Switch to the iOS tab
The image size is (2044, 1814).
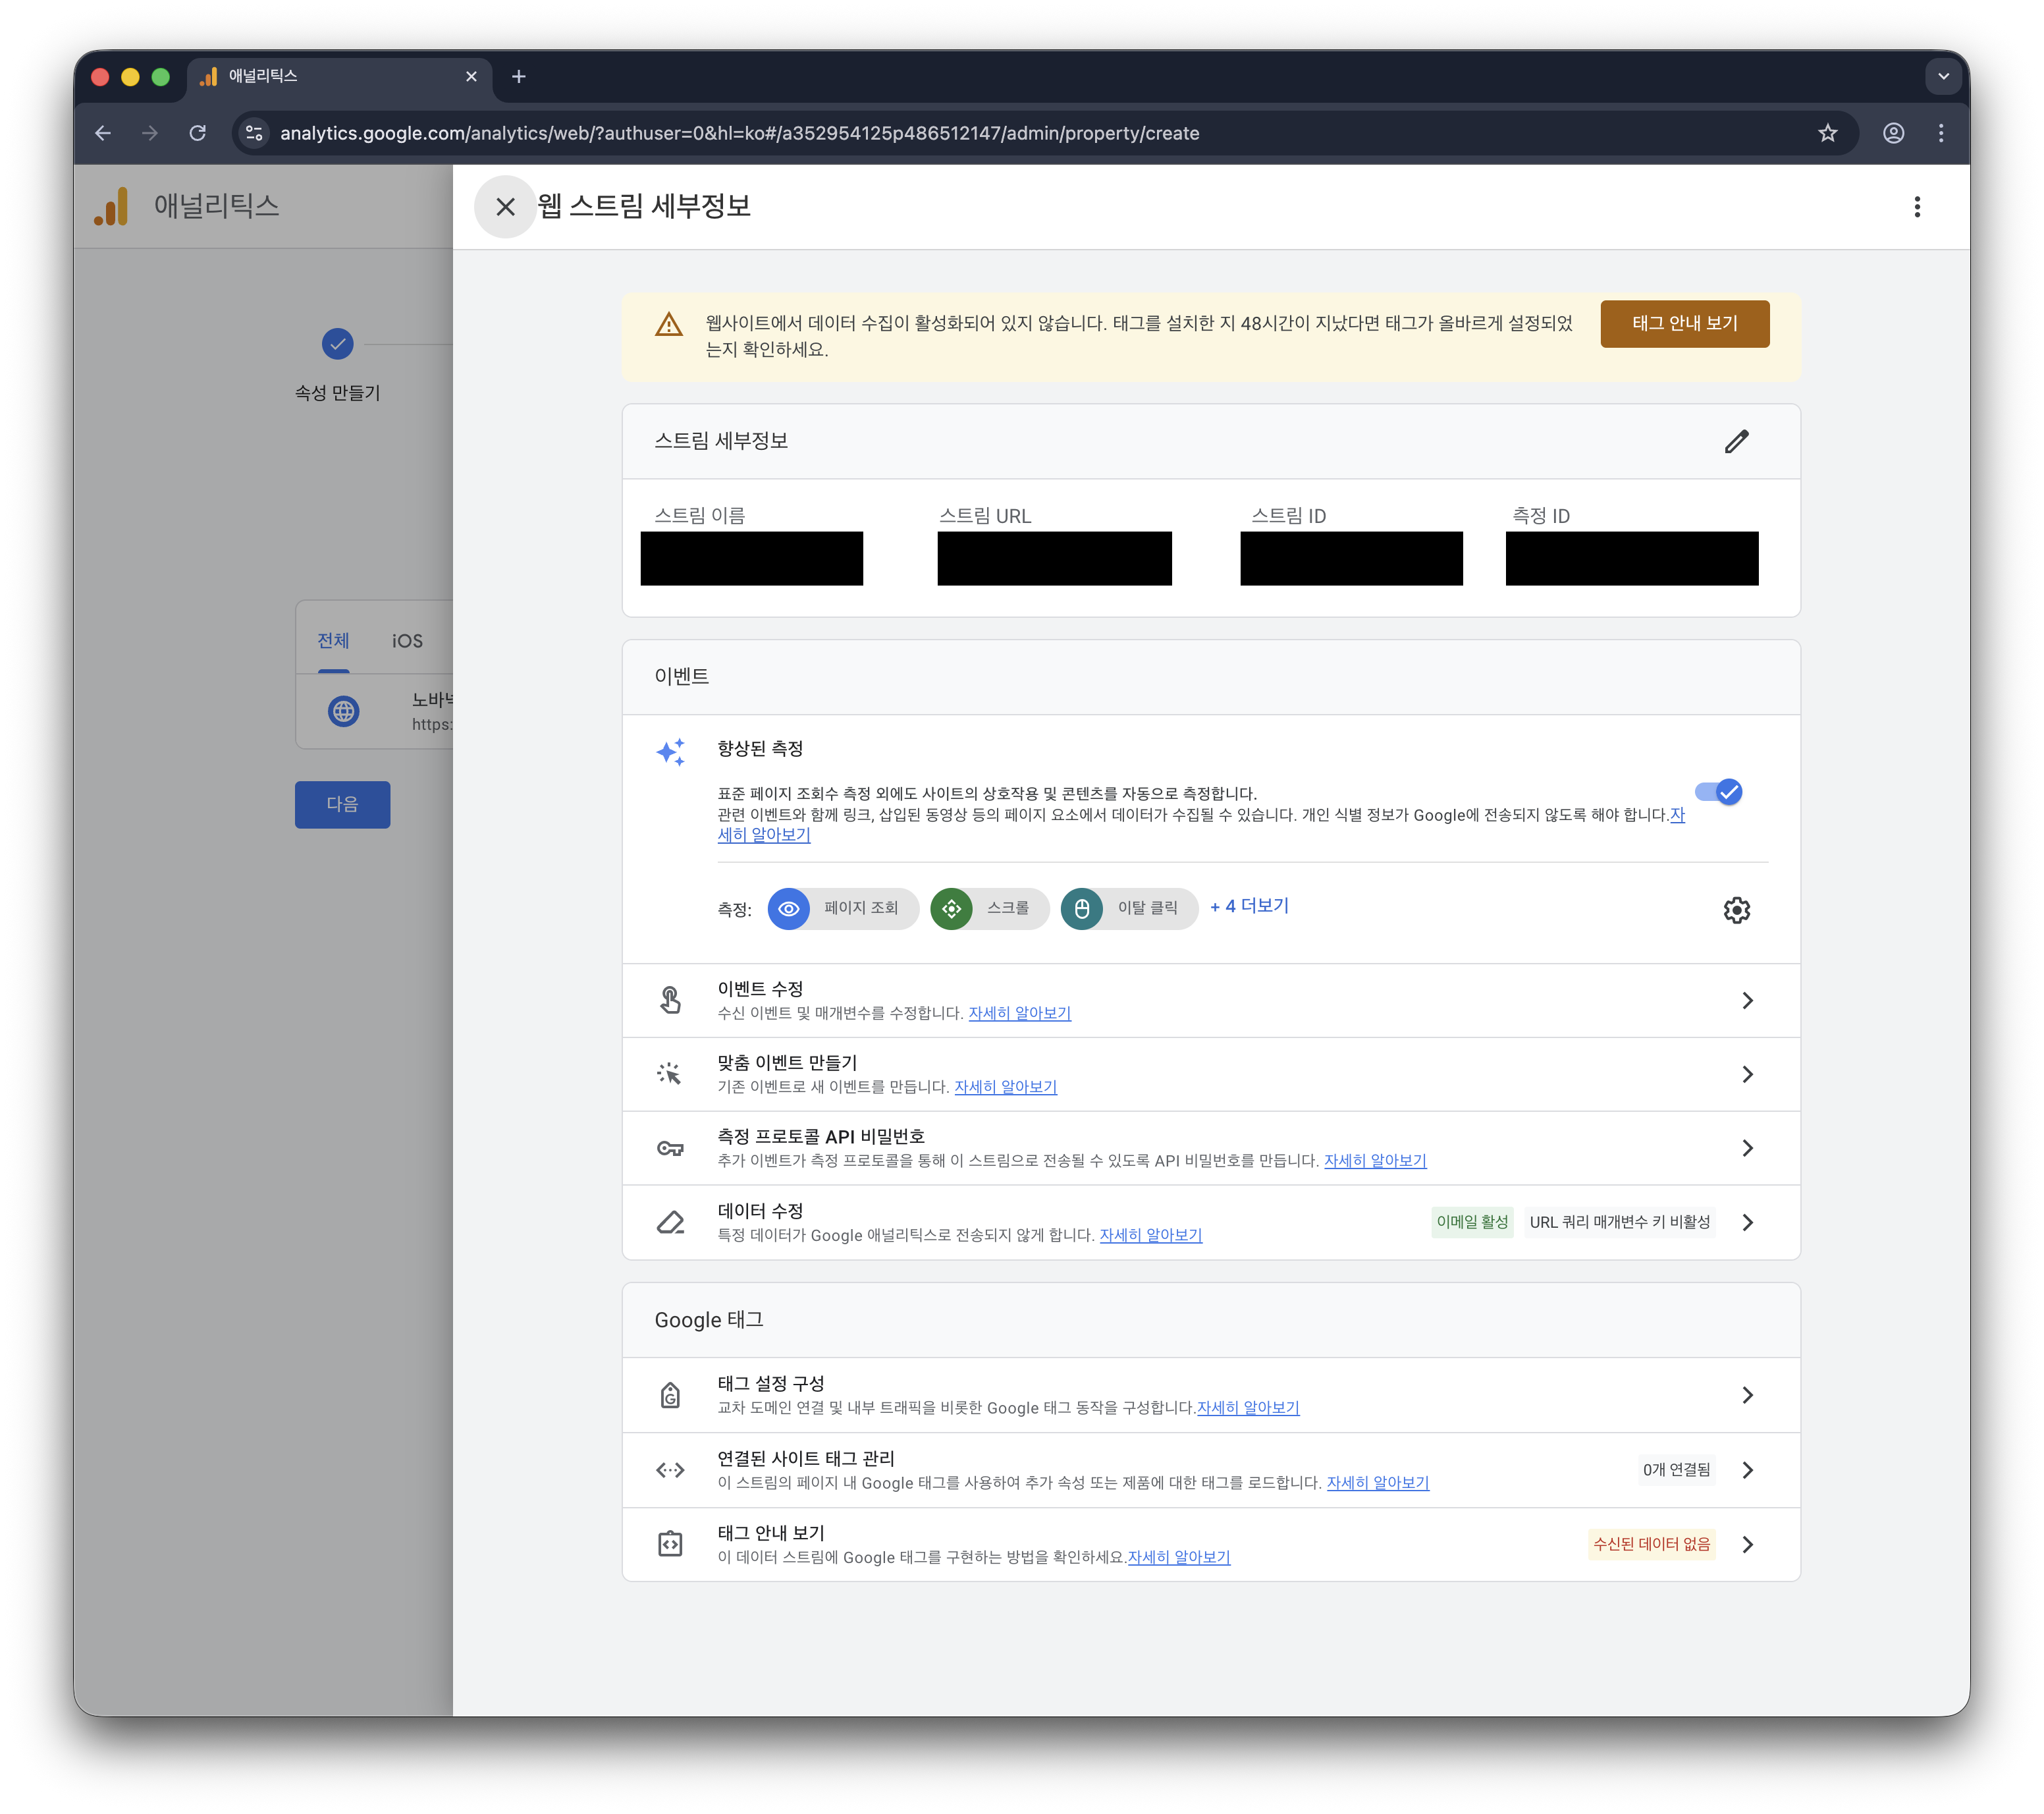click(x=407, y=641)
